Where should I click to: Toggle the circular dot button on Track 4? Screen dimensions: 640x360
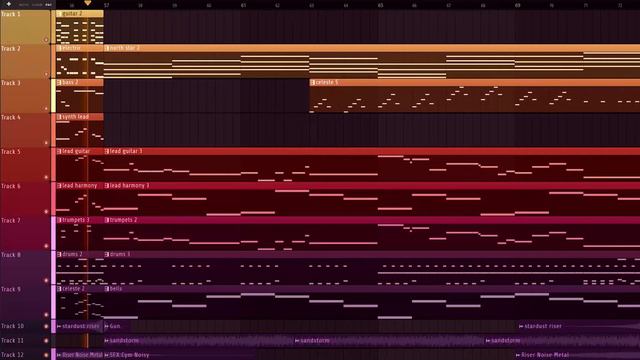[46, 143]
